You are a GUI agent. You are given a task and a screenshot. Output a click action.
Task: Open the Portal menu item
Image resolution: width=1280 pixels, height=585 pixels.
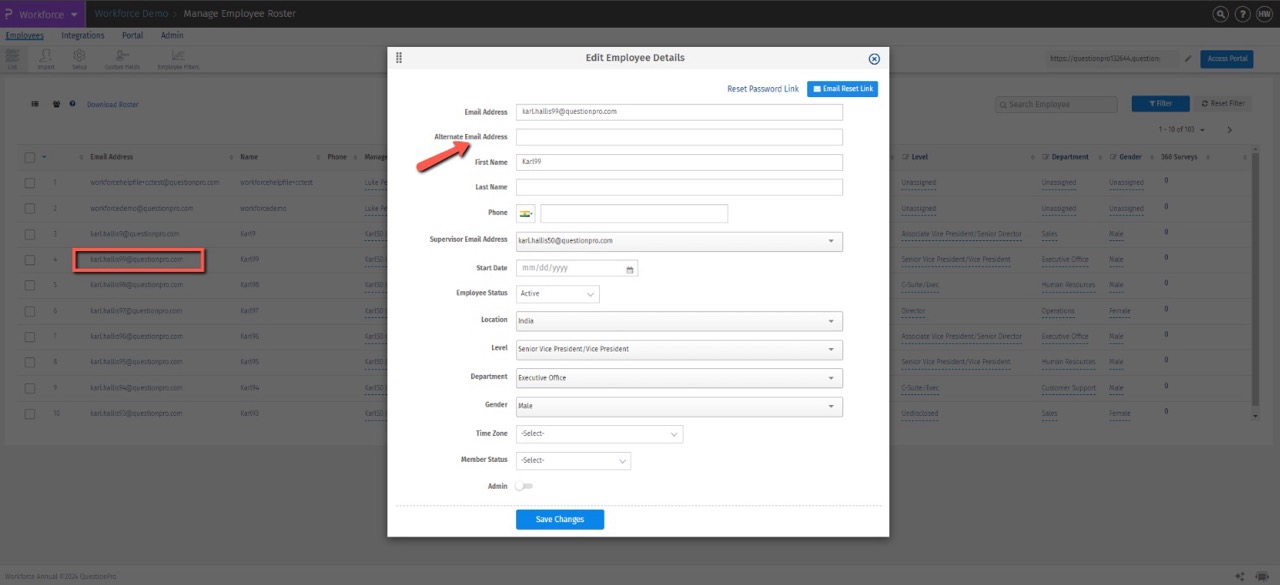[132, 35]
